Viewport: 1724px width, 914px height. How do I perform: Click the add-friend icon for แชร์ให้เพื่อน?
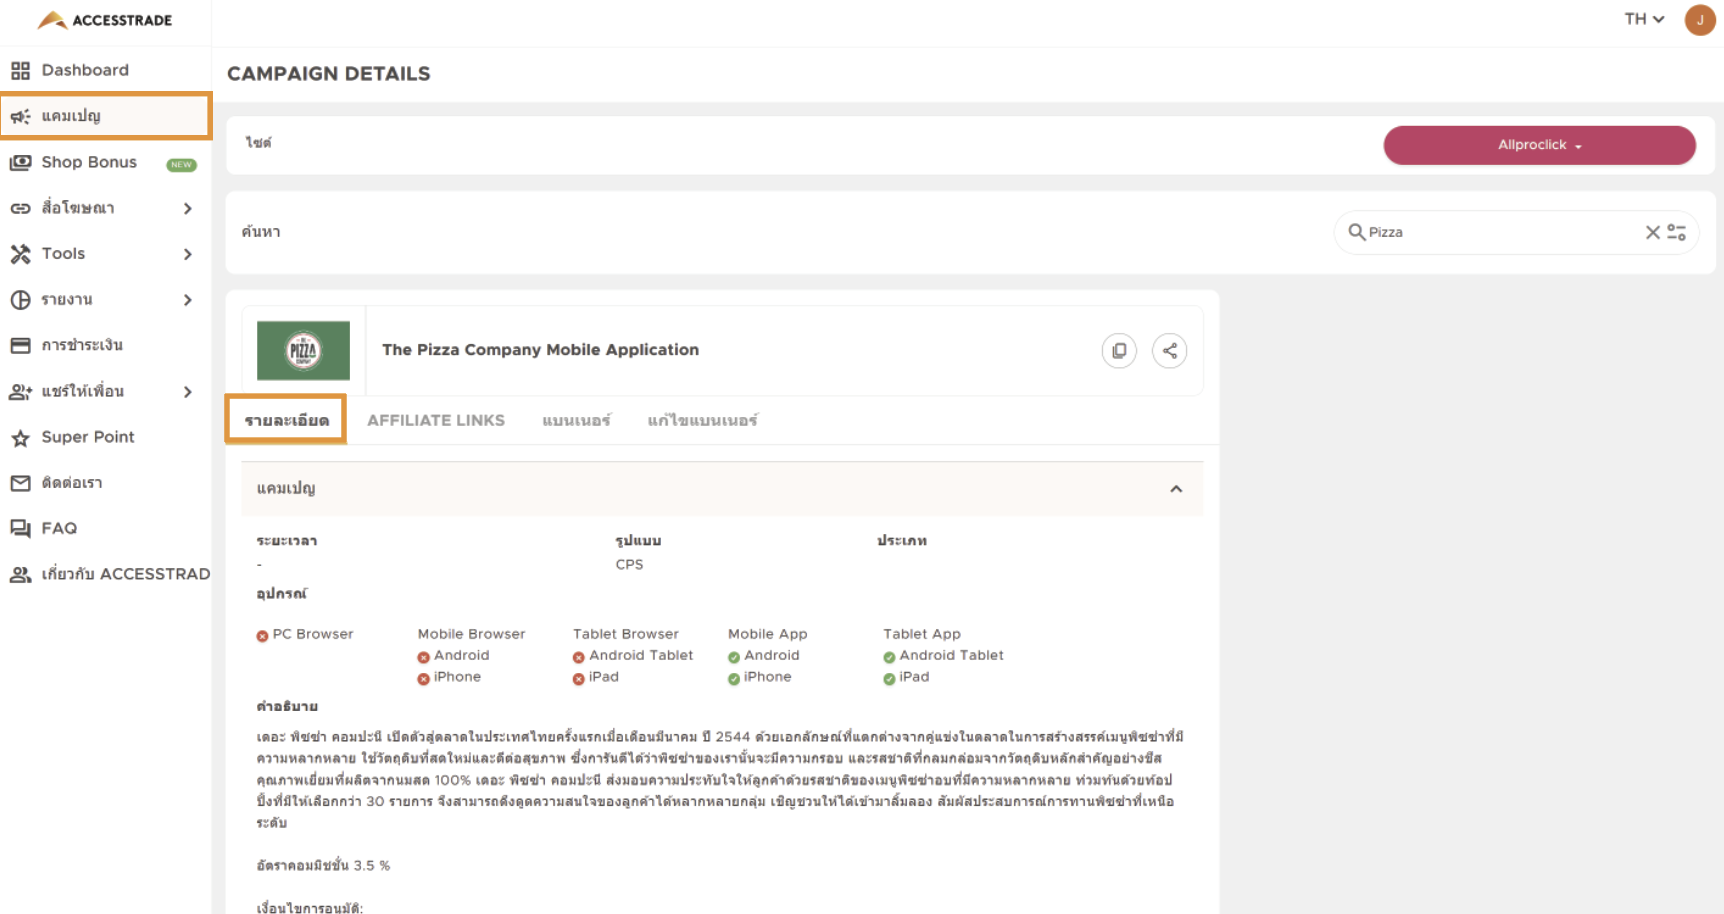(x=20, y=392)
